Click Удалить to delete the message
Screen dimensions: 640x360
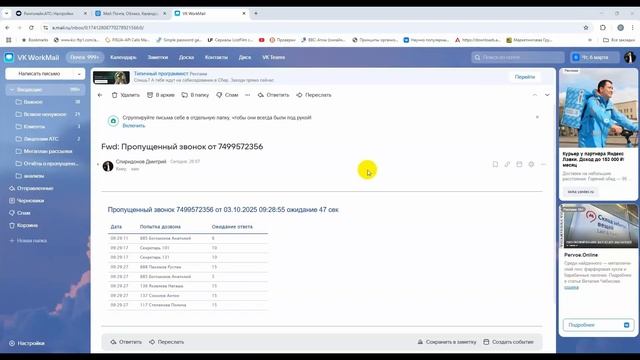pyautogui.click(x=126, y=95)
